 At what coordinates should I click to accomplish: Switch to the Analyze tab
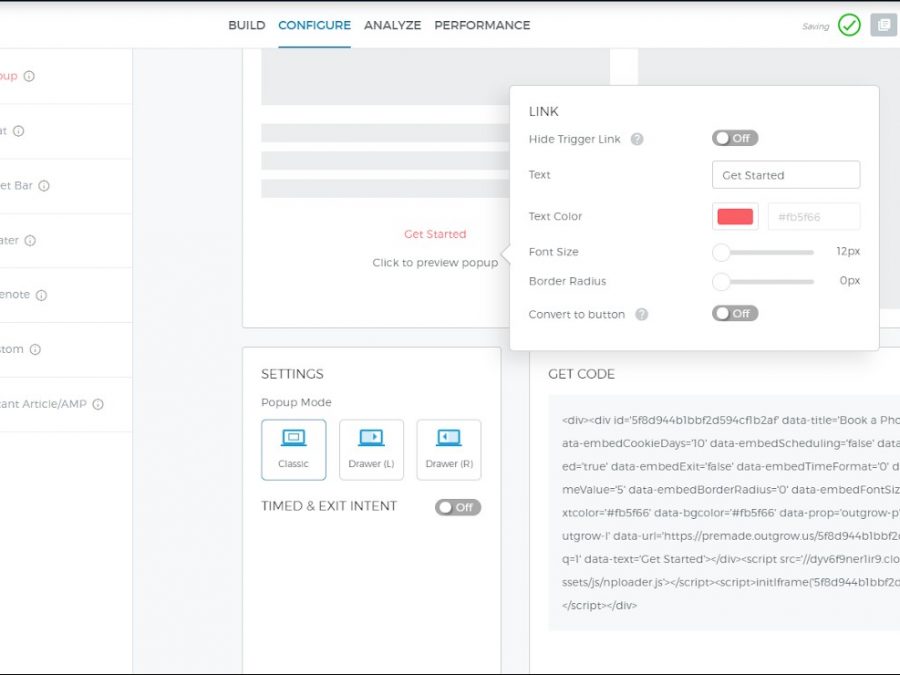(392, 25)
